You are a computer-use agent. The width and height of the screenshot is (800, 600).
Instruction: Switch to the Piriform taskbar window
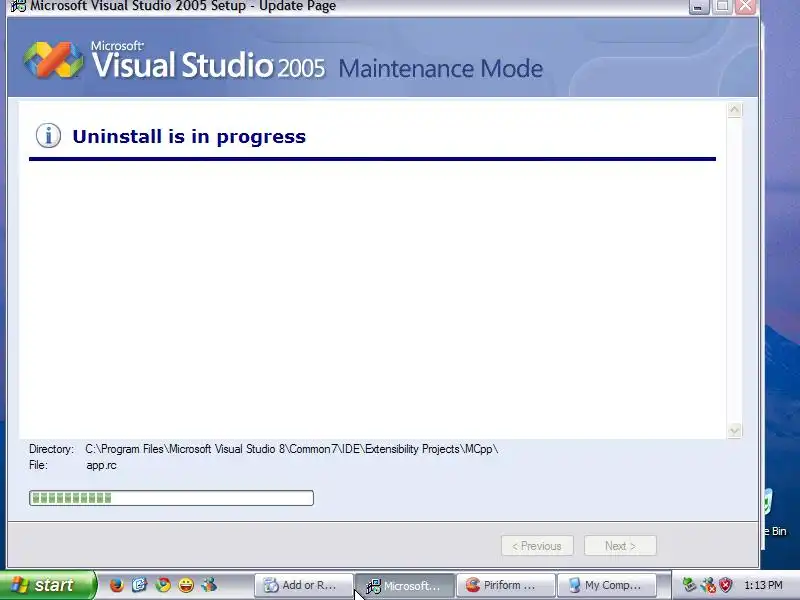pos(506,585)
